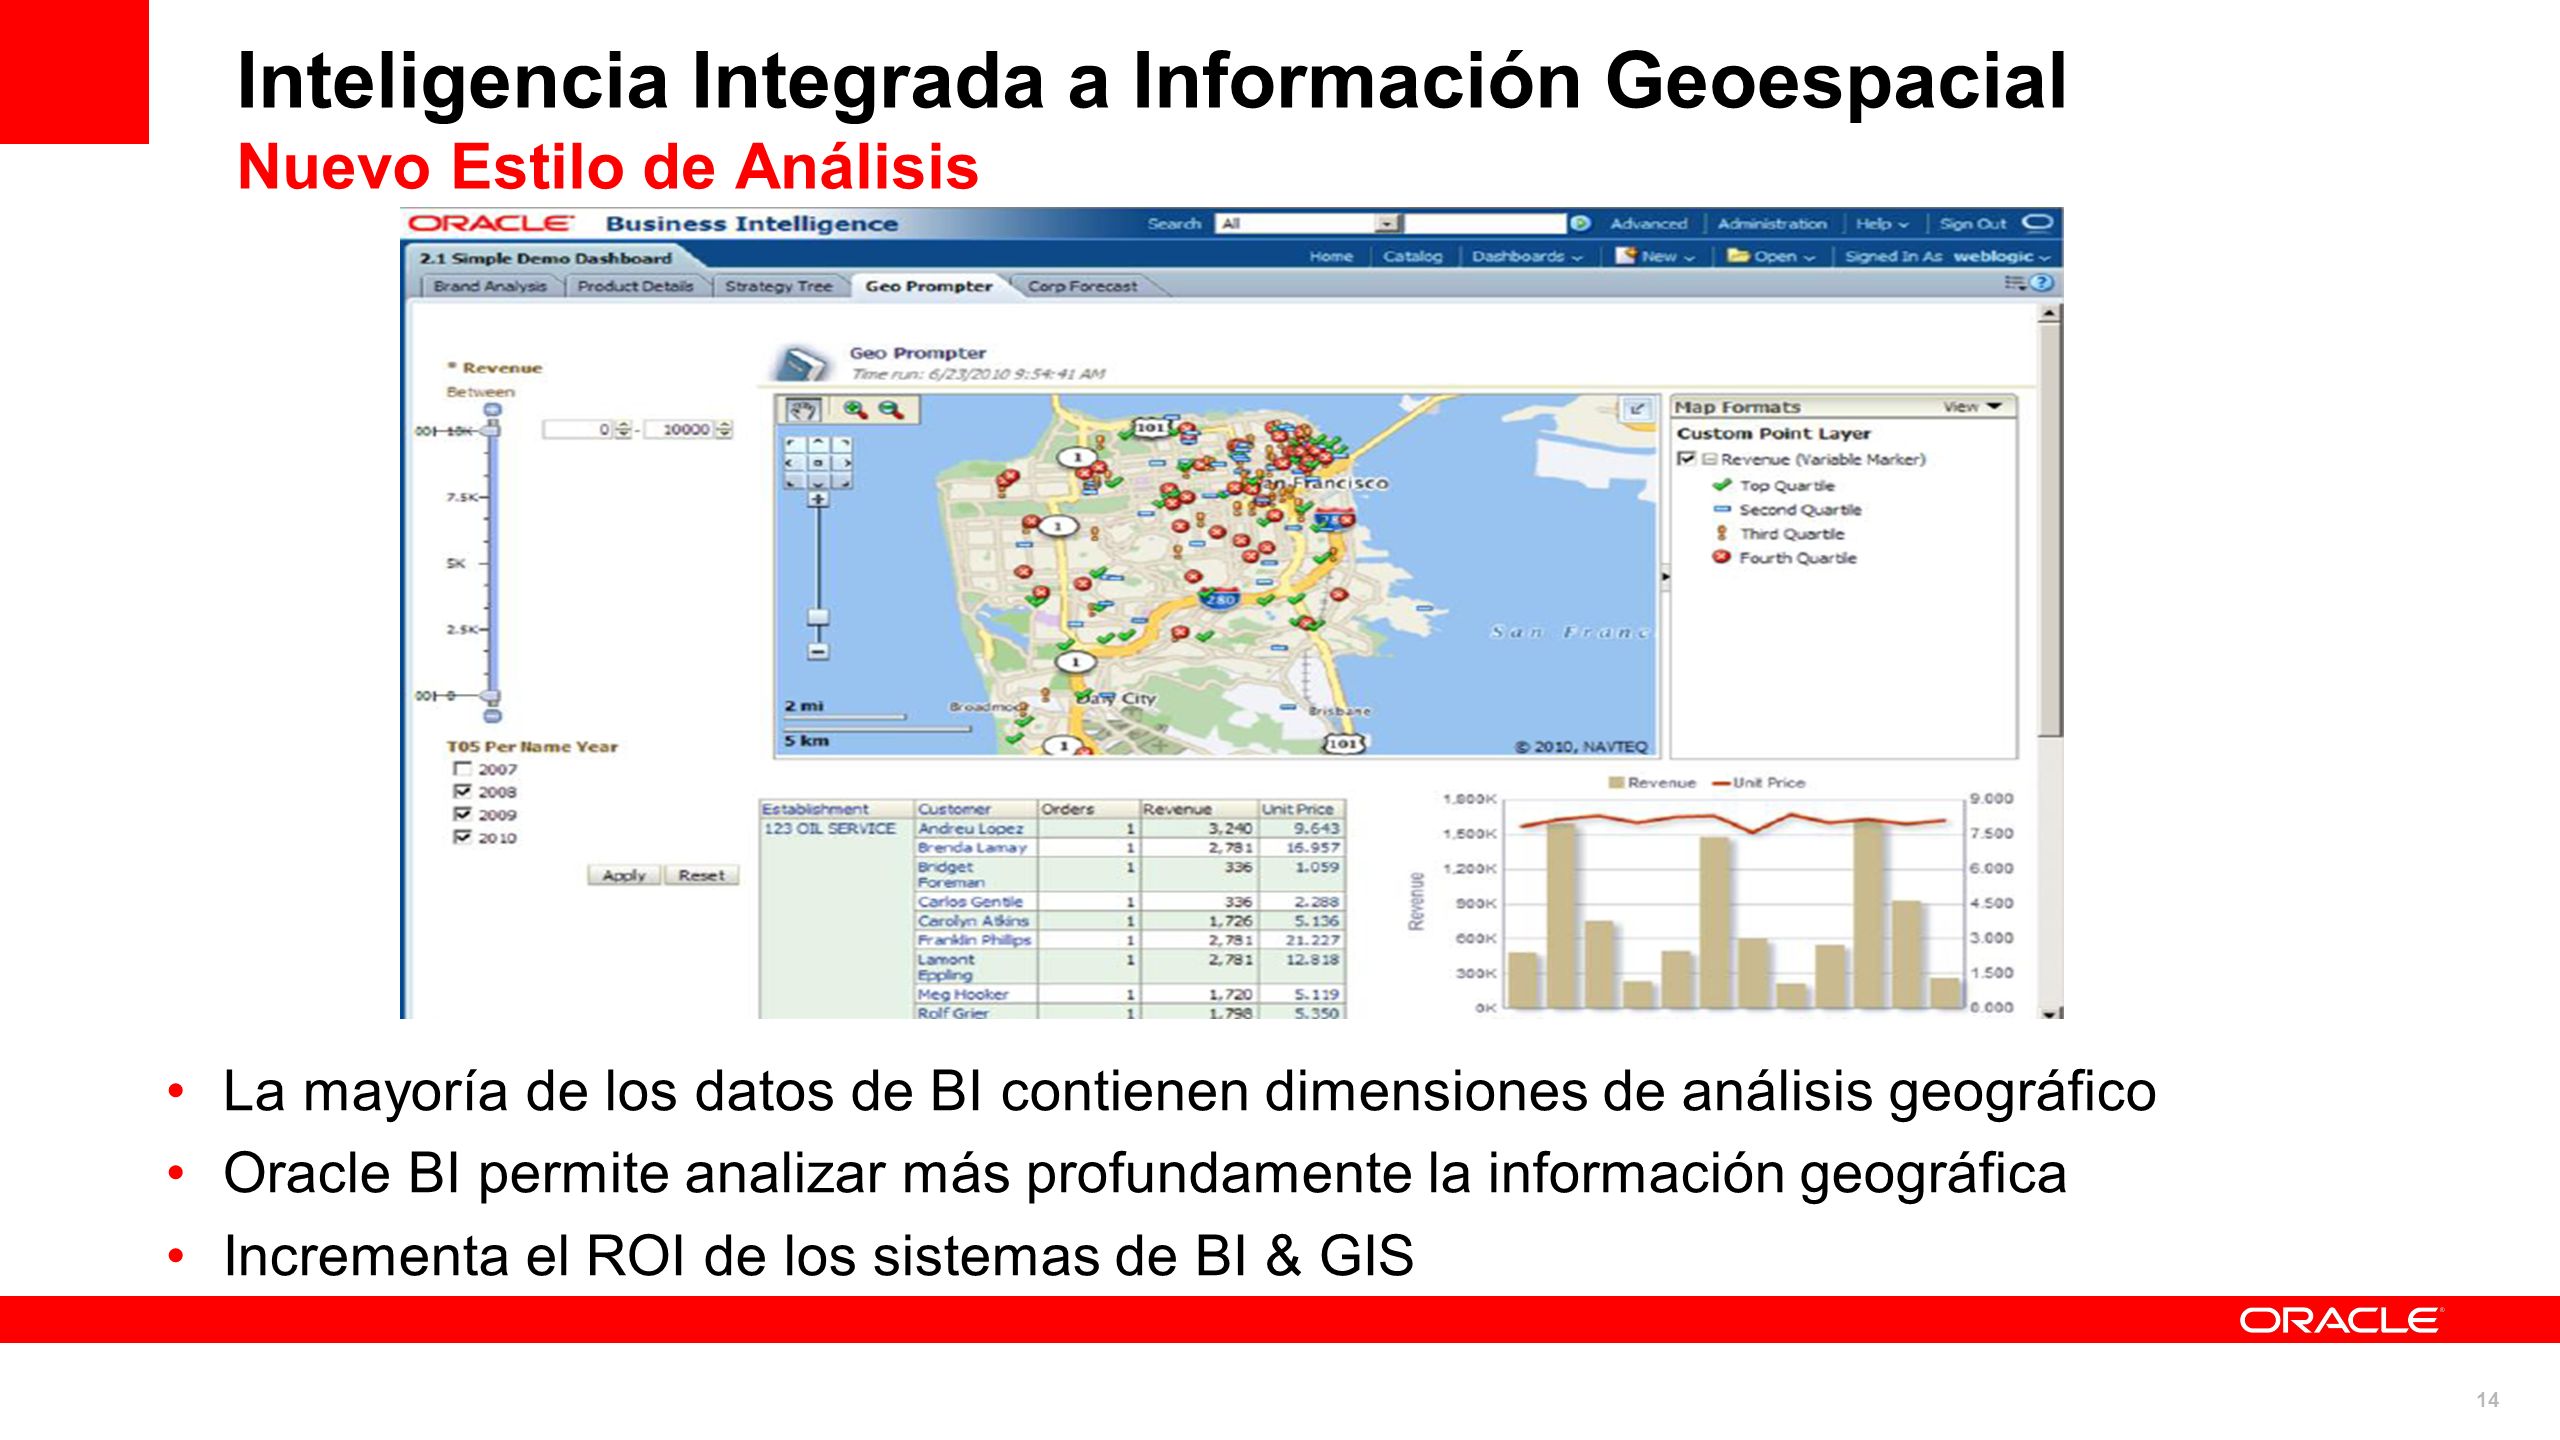
Task: Click the Revenue slider lower 0 handle
Action: (491, 696)
